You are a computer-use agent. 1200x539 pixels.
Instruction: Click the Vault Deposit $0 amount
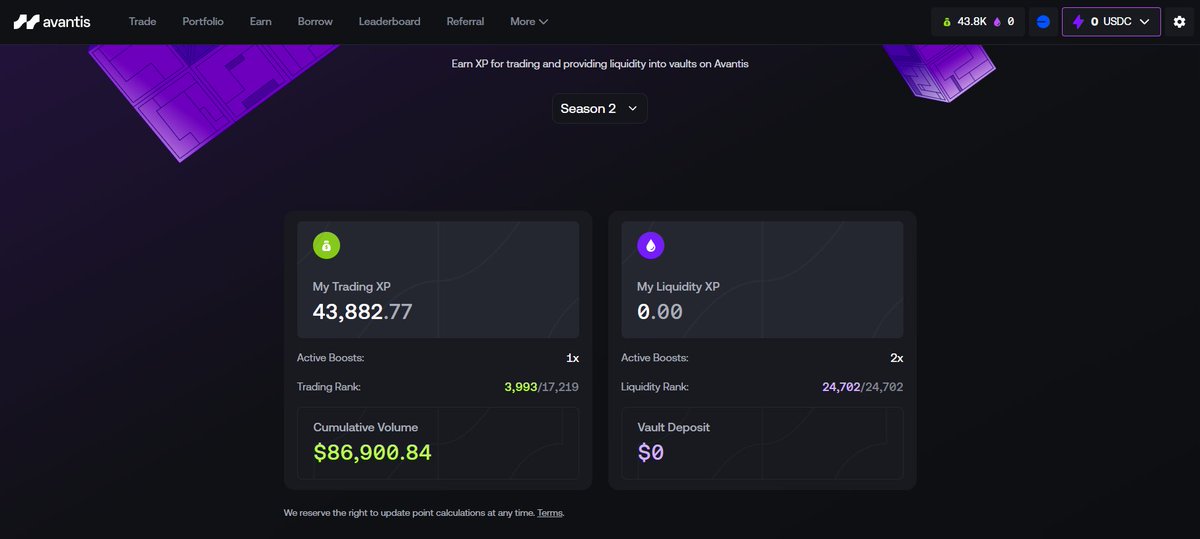point(651,453)
